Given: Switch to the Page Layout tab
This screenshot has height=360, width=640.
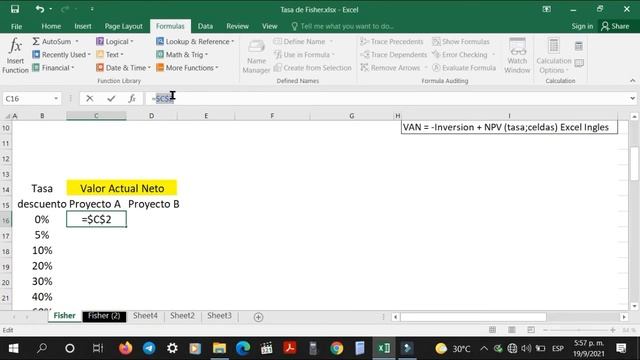Looking at the screenshot, I should coord(123,26).
